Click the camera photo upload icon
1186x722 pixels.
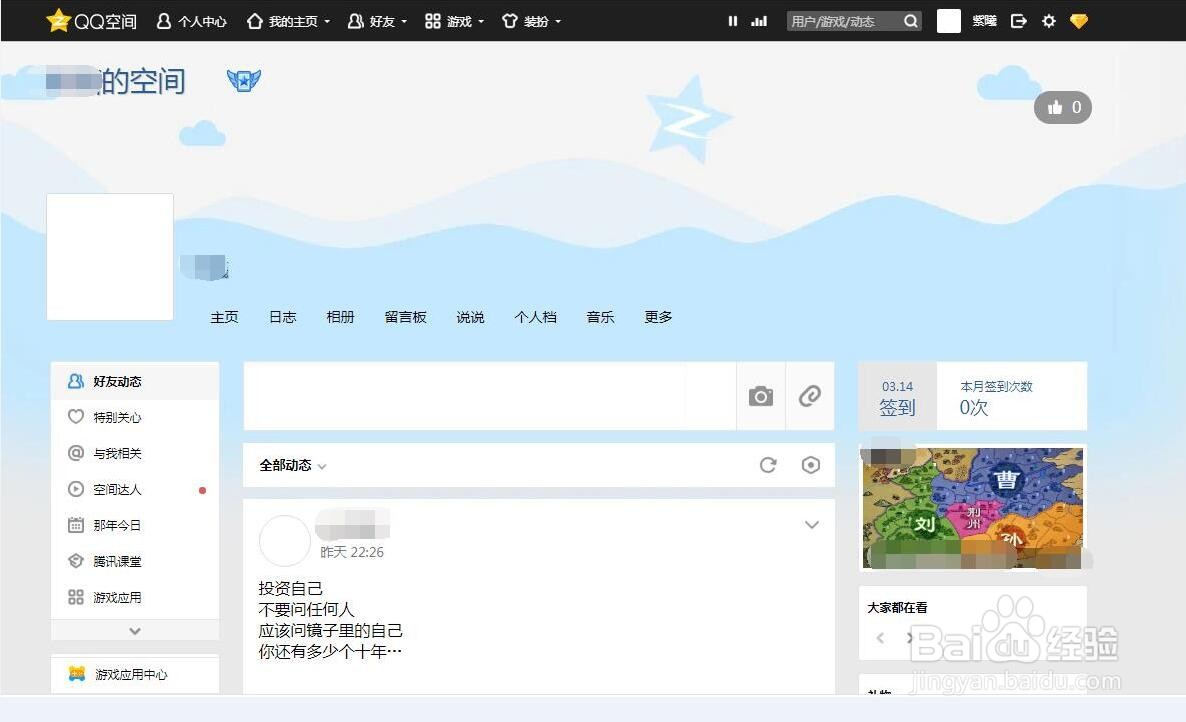click(761, 395)
